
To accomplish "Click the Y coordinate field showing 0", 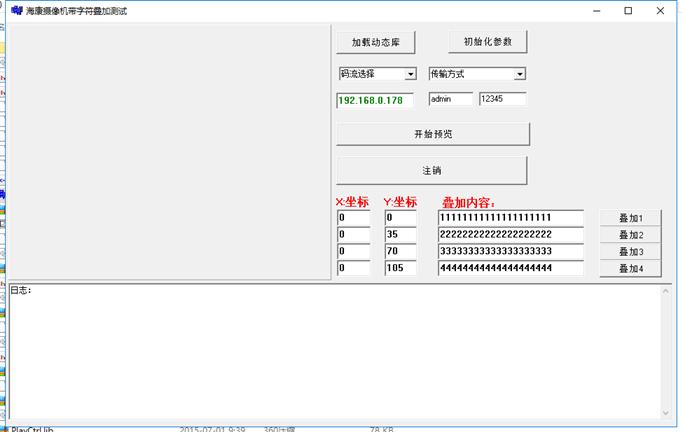I will coord(401,218).
